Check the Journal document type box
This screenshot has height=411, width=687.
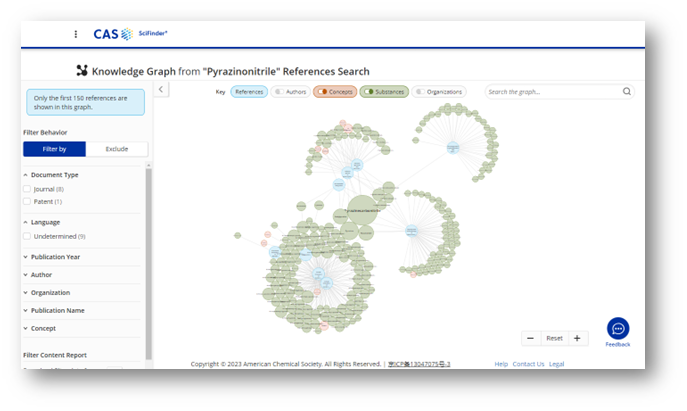pyautogui.click(x=27, y=189)
